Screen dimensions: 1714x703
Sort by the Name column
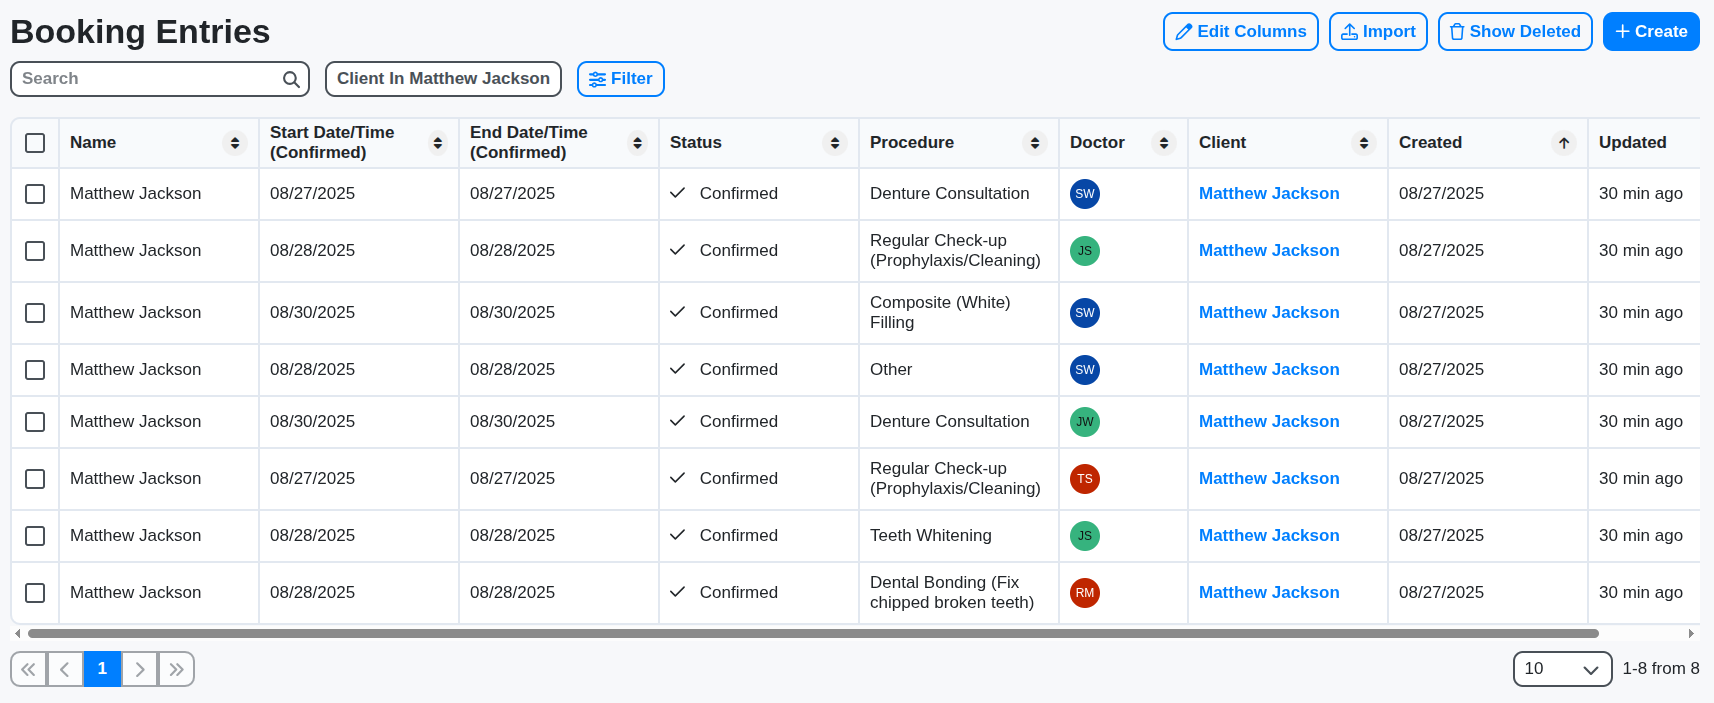tap(235, 143)
